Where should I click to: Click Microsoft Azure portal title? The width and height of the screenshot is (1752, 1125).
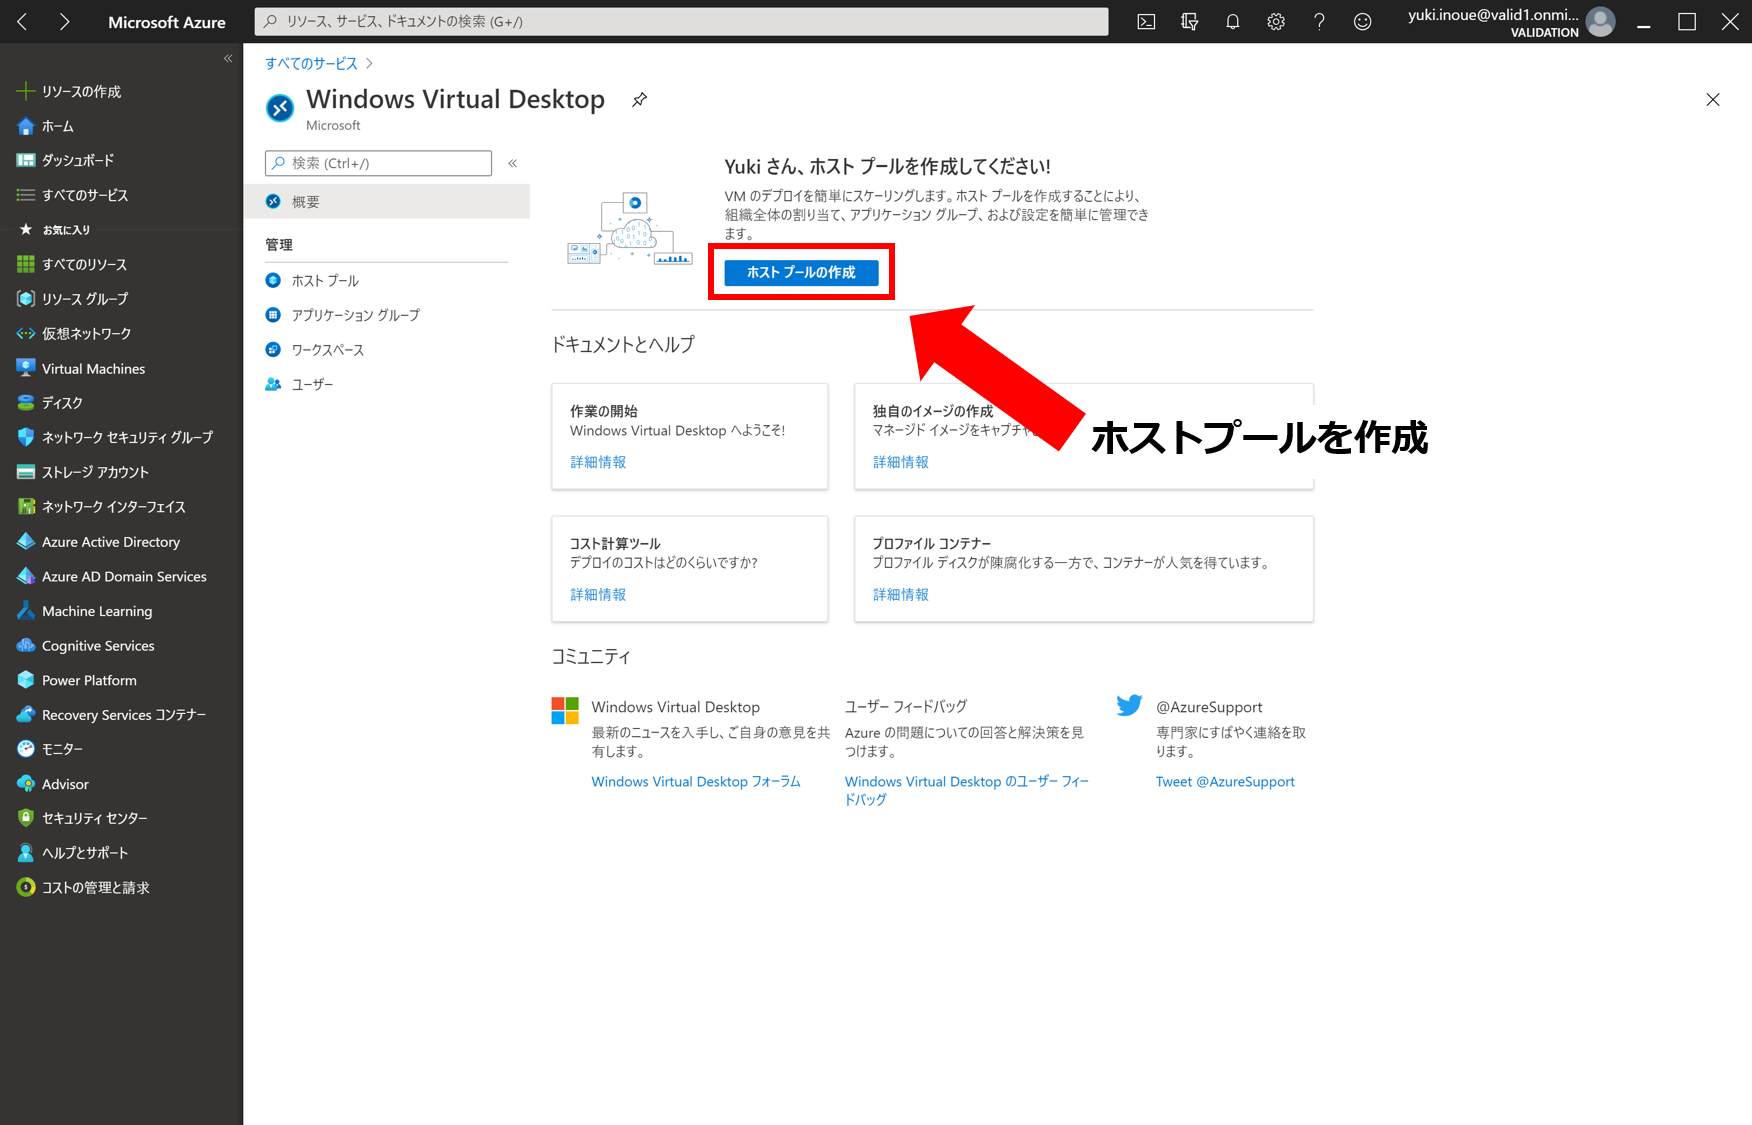pos(167,22)
